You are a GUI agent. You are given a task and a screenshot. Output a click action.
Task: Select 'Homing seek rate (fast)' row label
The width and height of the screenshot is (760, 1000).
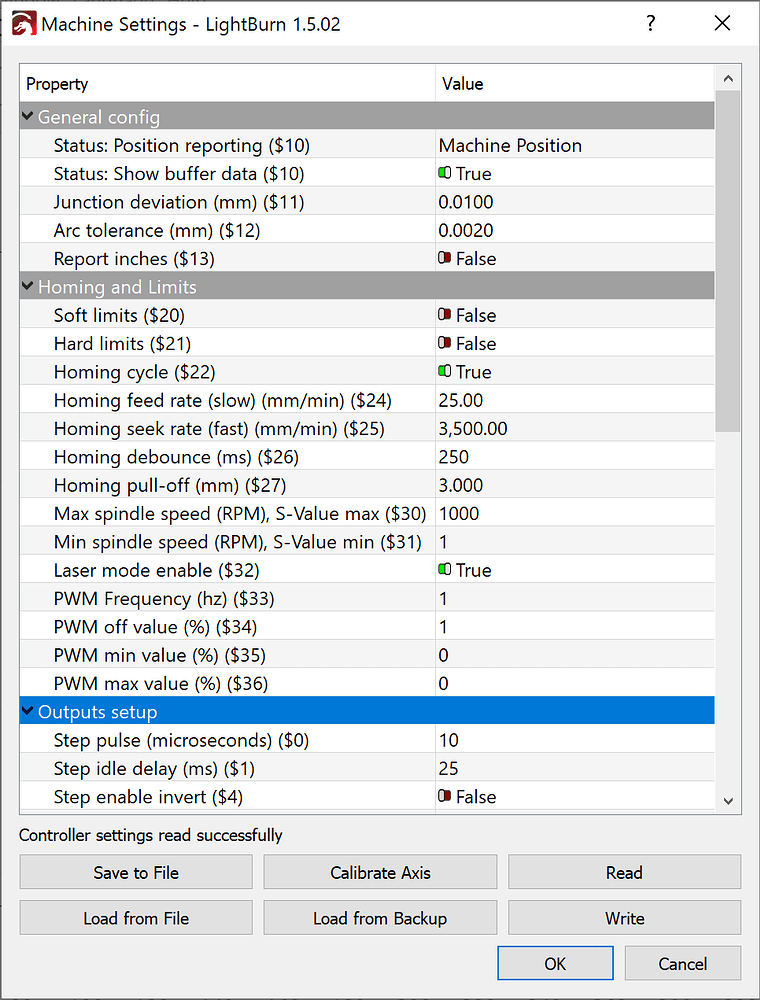pyautogui.click(x=219, y=429)
